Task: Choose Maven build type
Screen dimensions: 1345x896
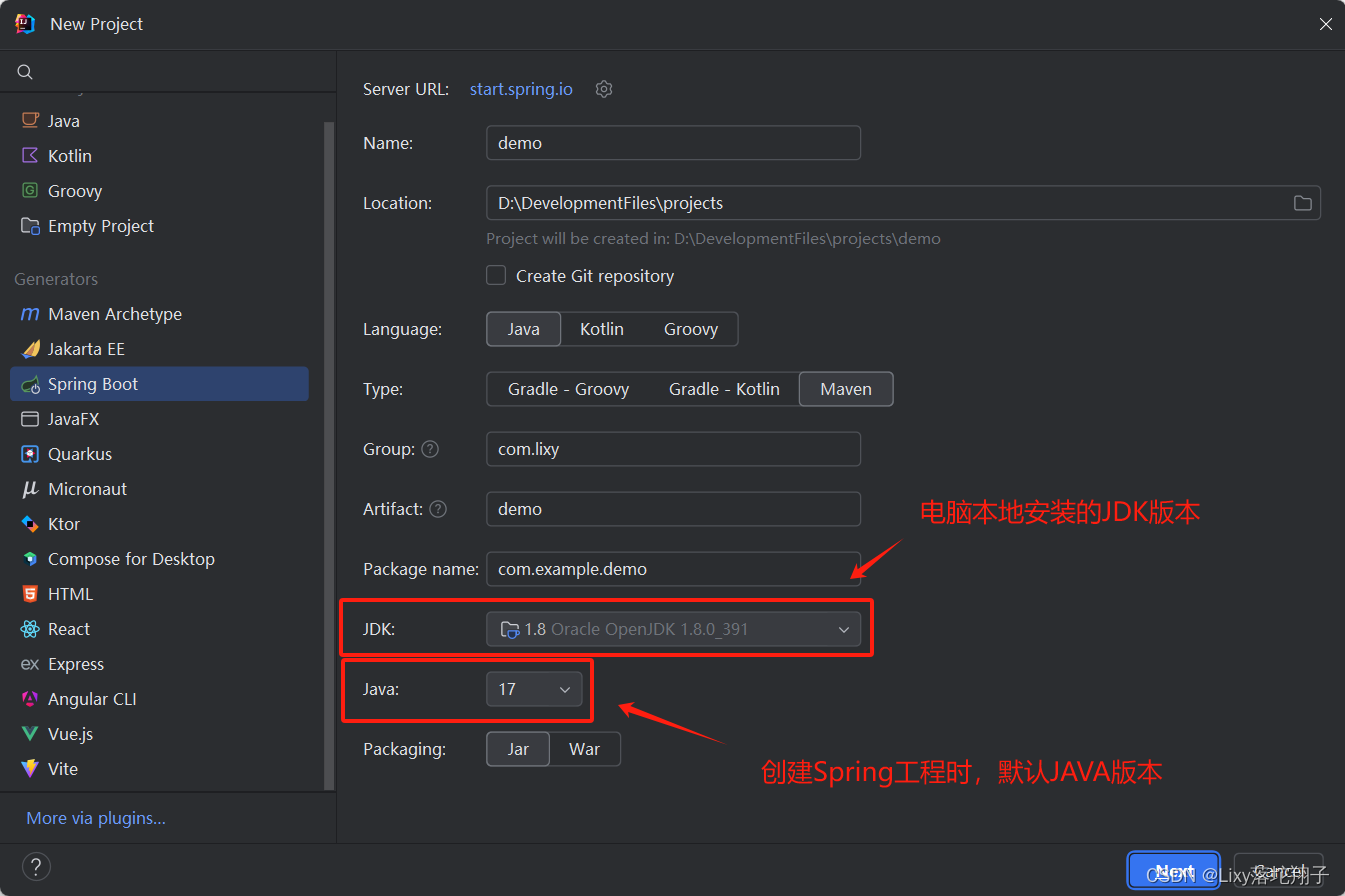Action: point(846,389)
